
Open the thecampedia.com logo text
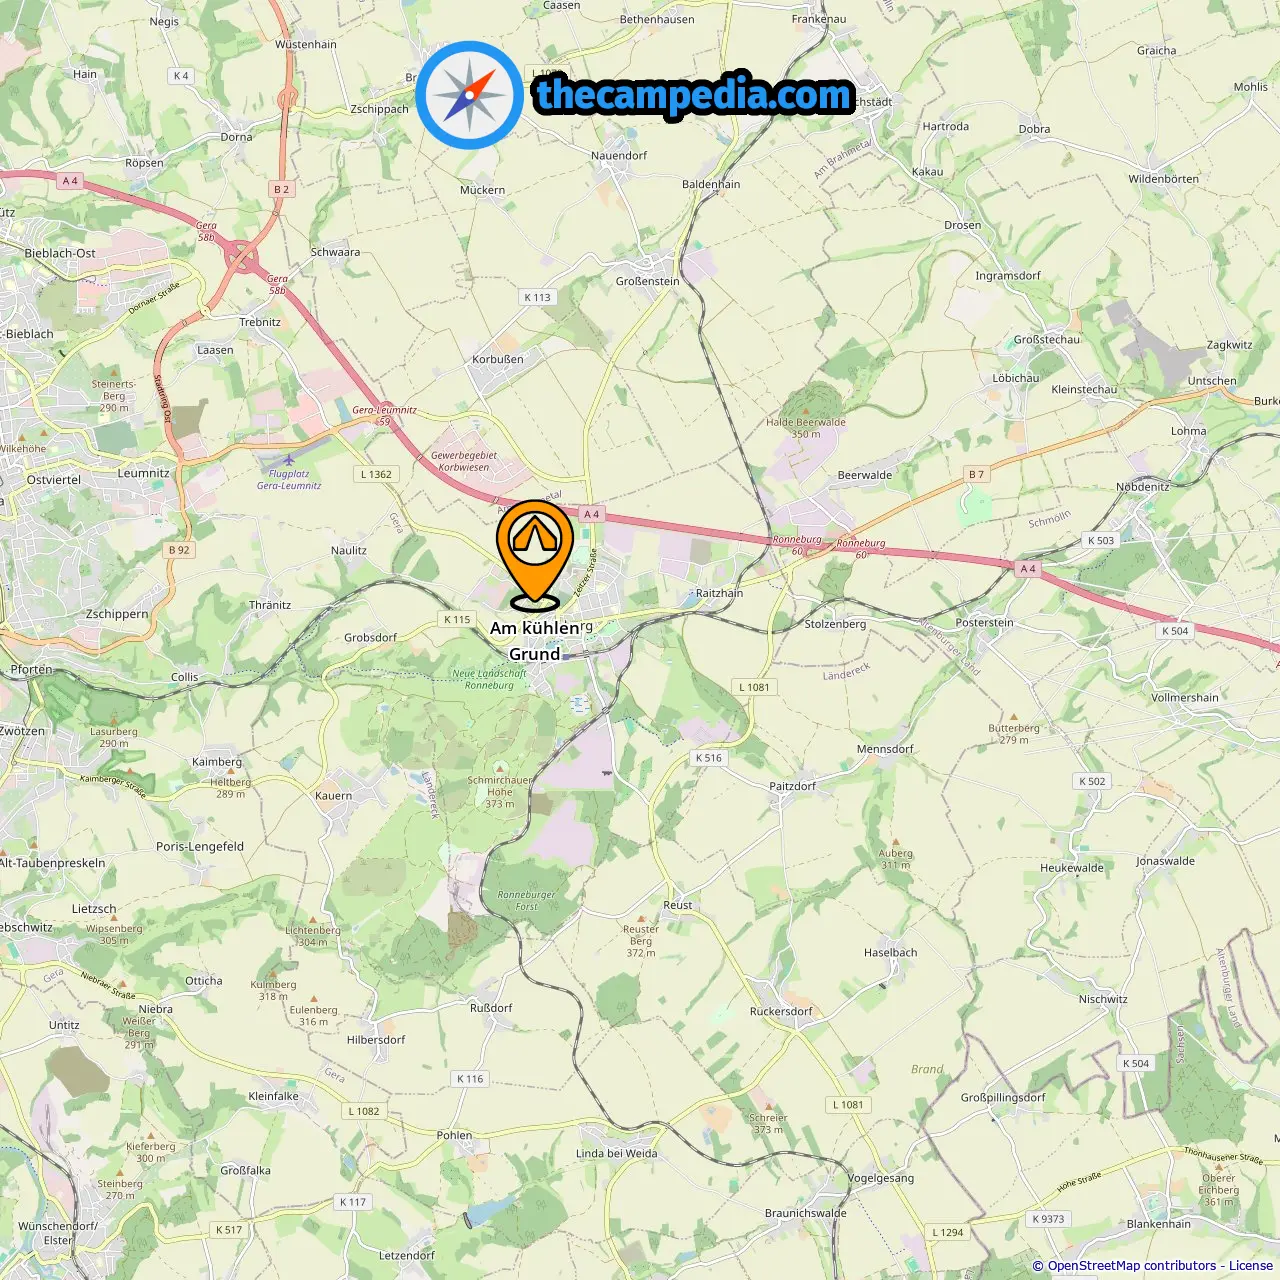(694, 95)
